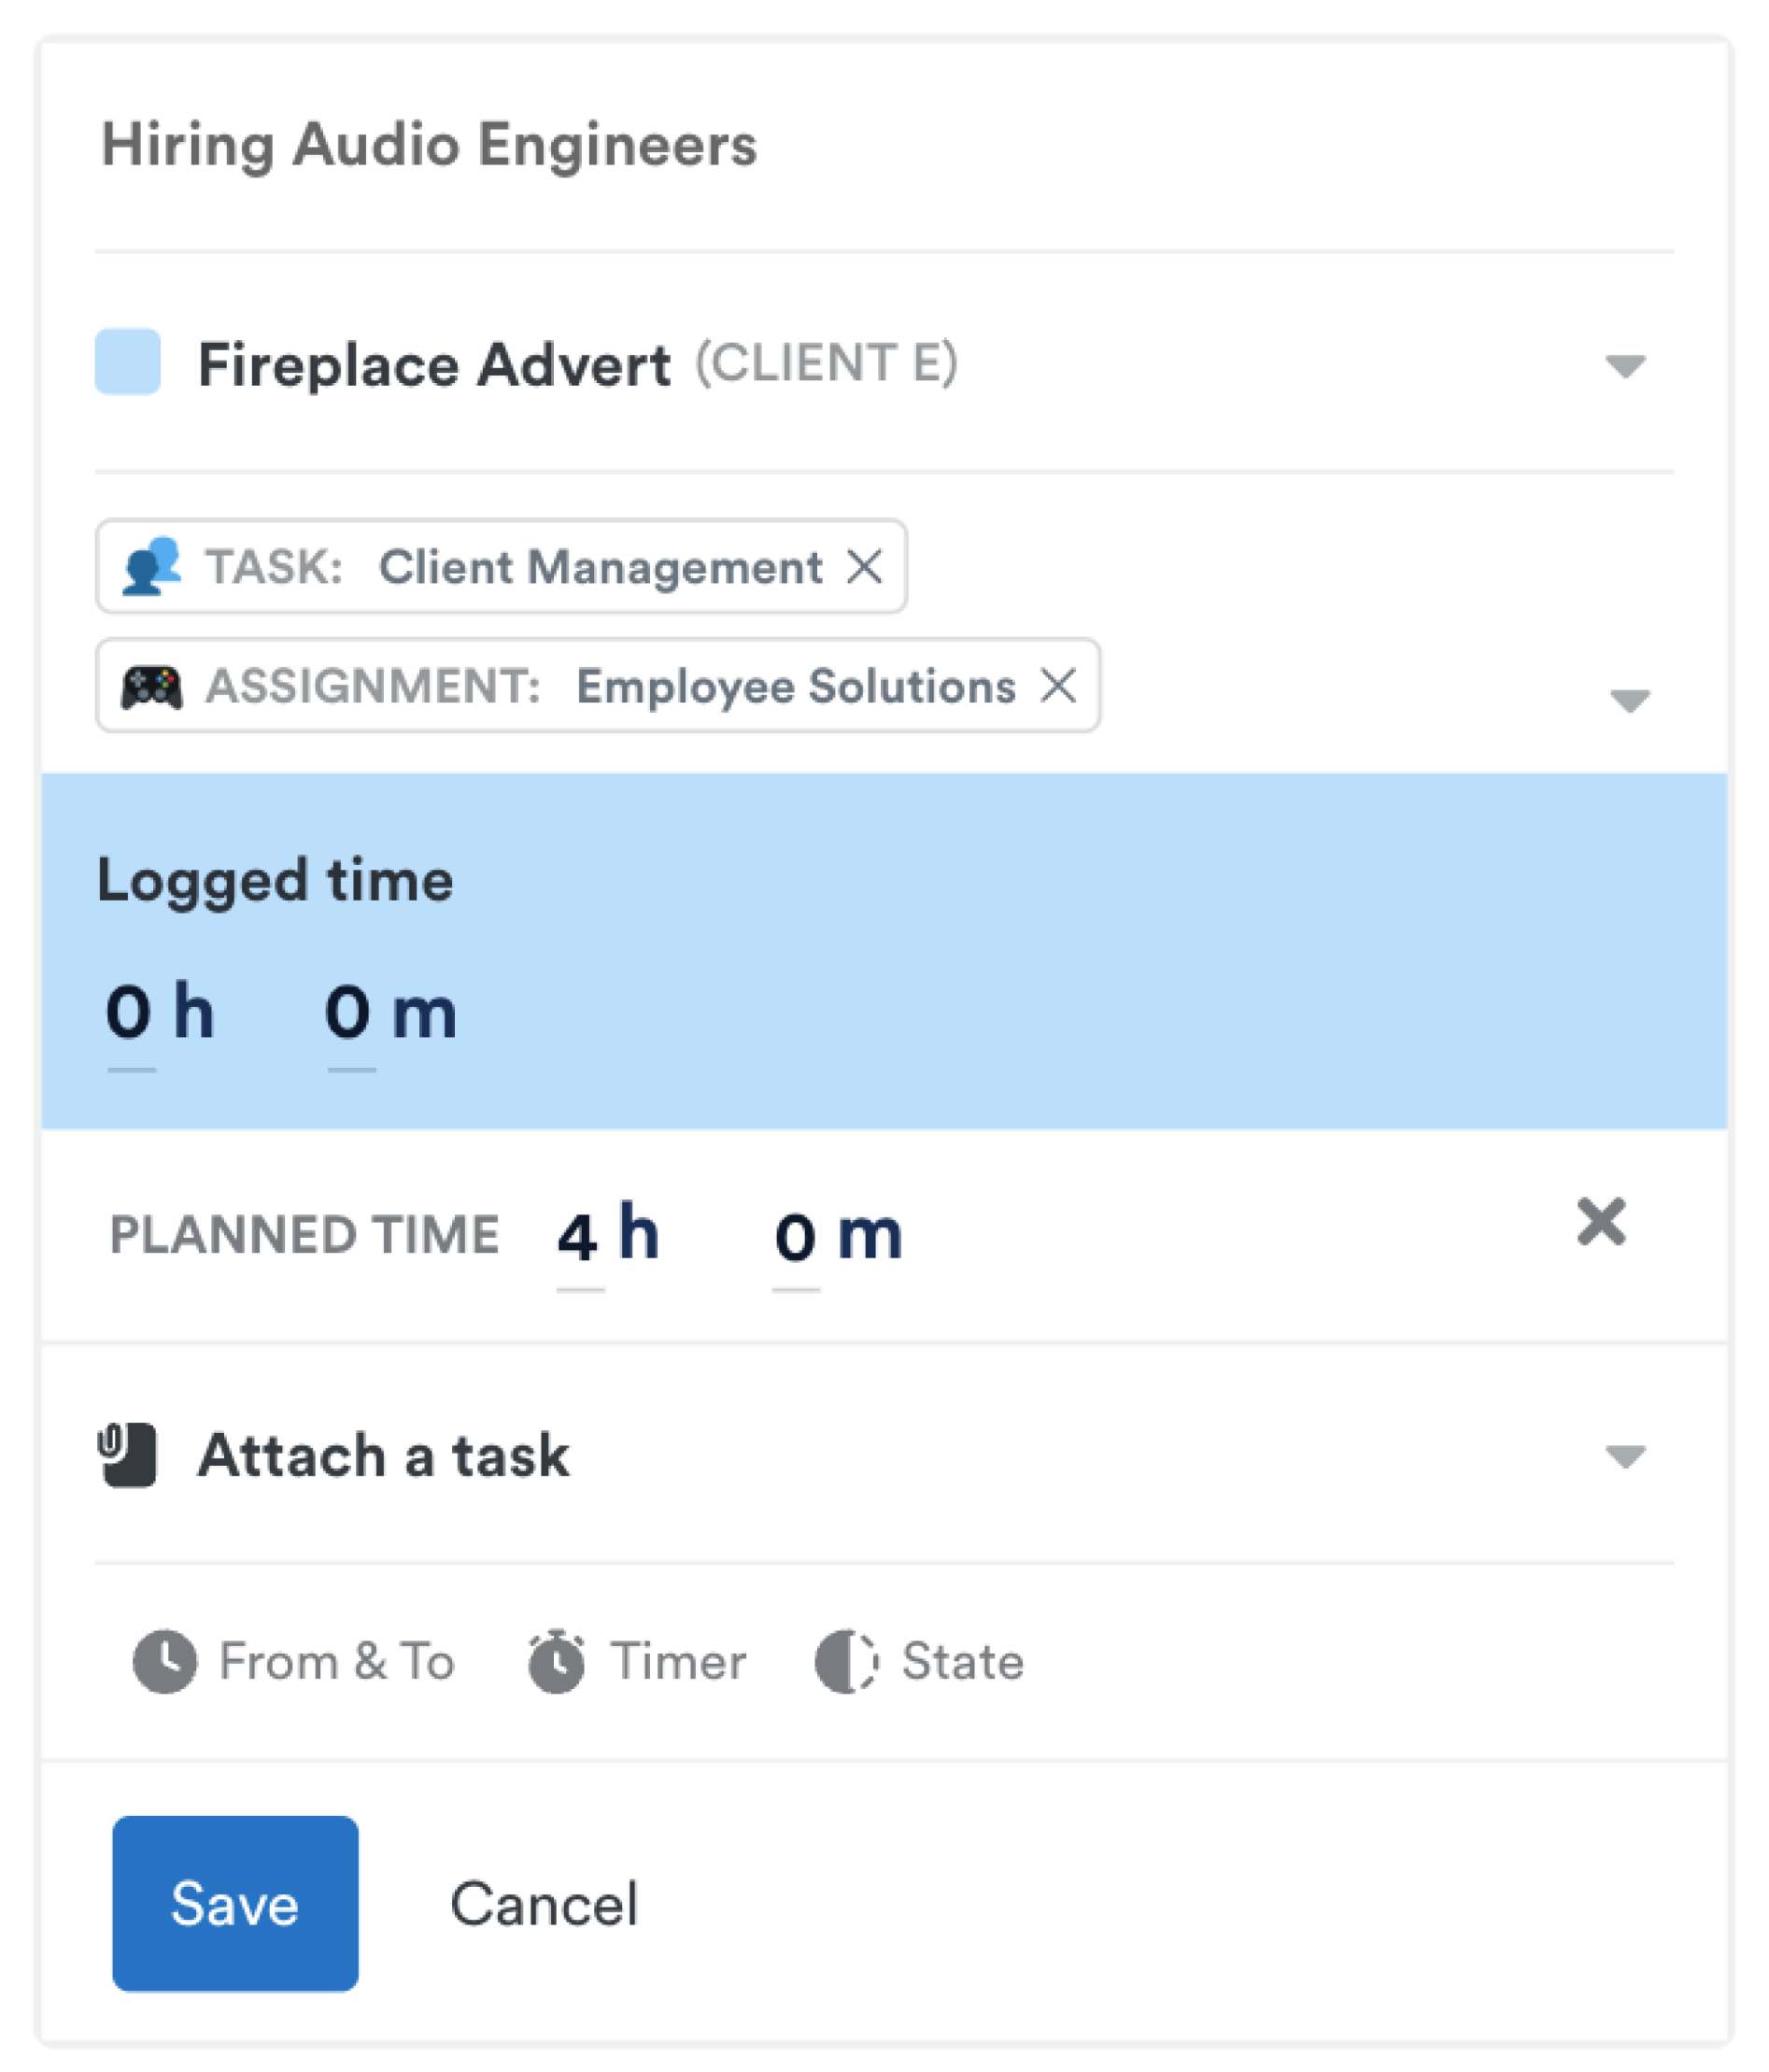This screenshot has width=1769, height=2072.
Task: Click the planned time minutes field
Action: pyautogui.click(x=796, y=1236)
